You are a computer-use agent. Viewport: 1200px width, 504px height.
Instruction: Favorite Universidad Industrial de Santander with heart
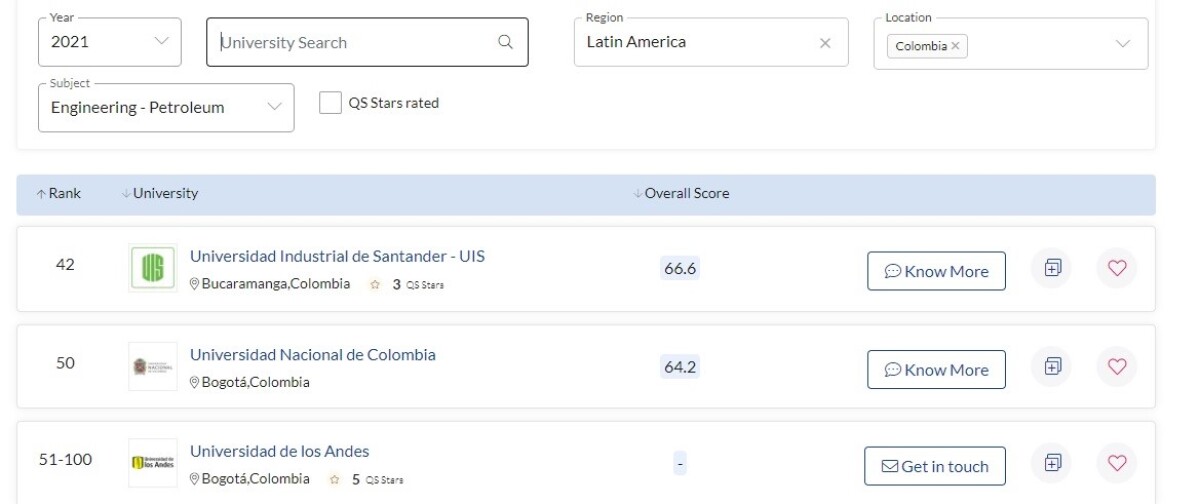coord(1117,268)
